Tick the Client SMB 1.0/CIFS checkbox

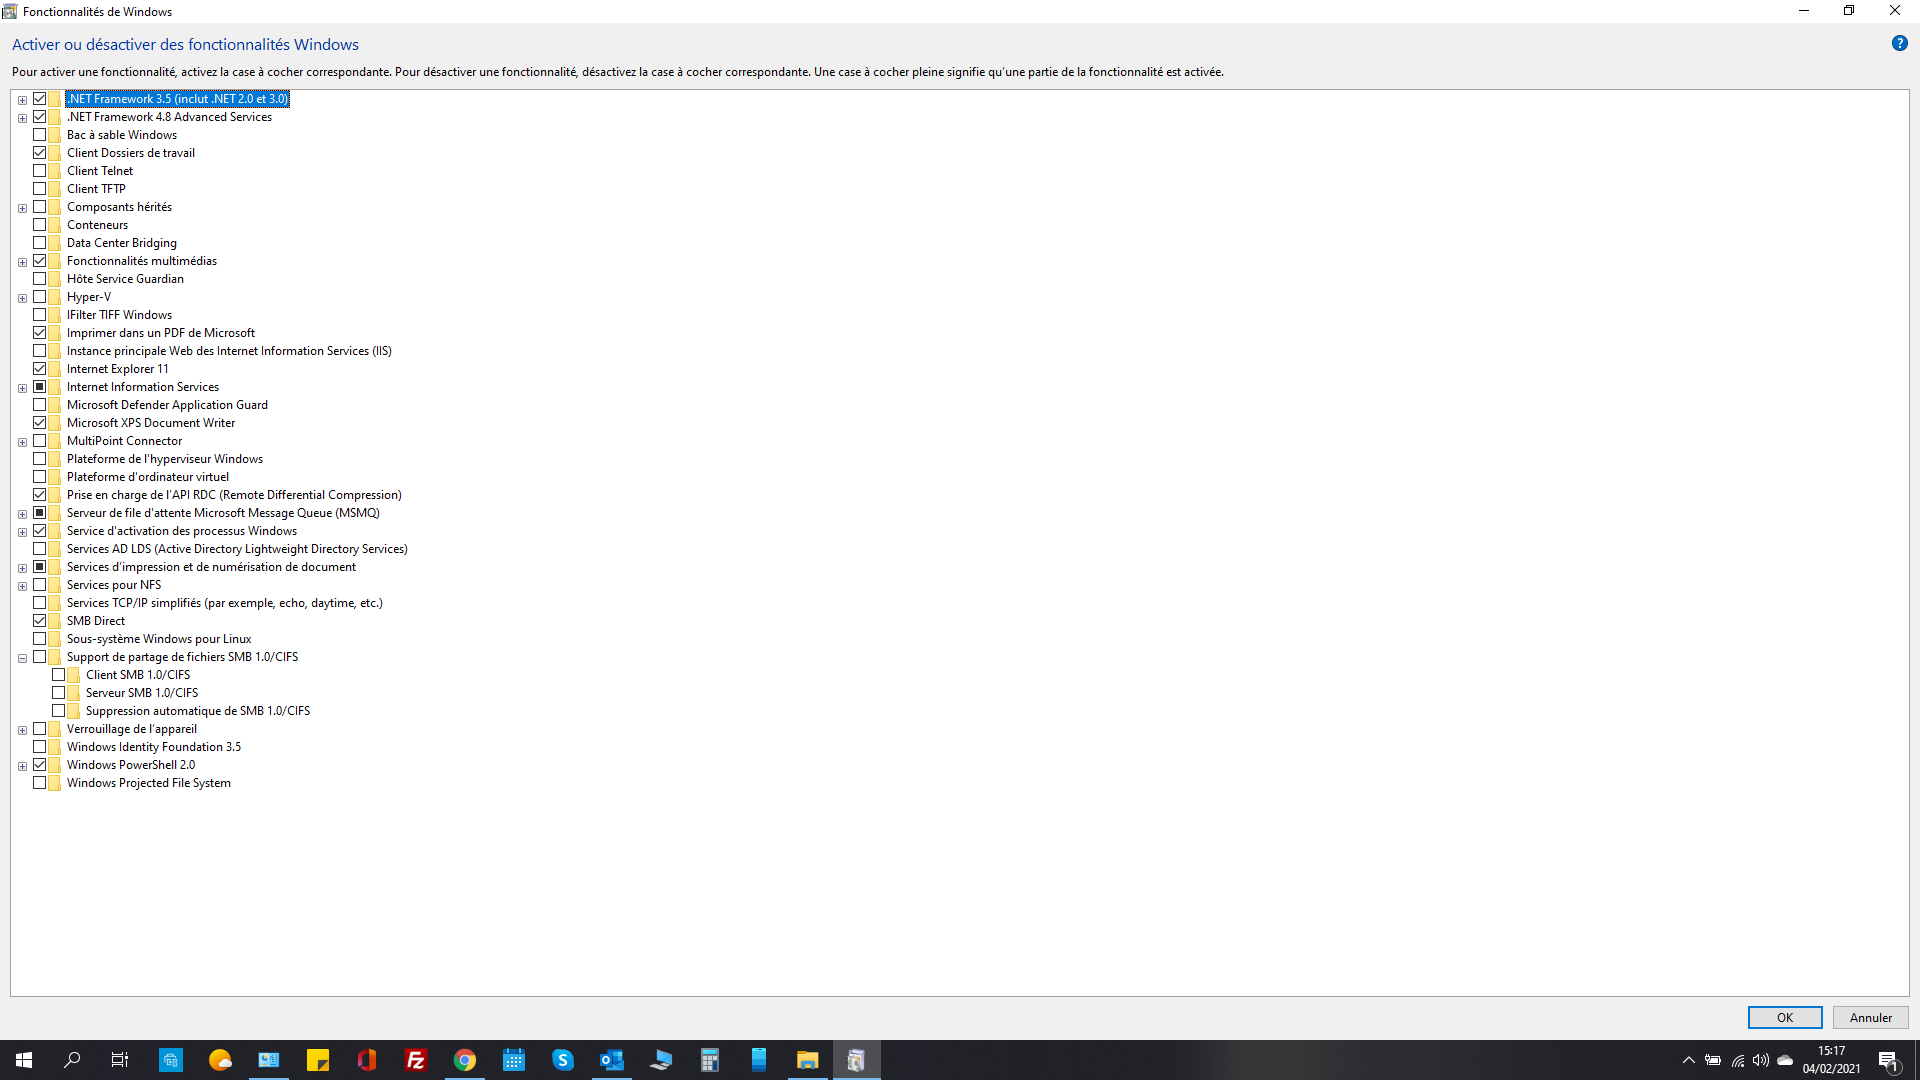59,675
